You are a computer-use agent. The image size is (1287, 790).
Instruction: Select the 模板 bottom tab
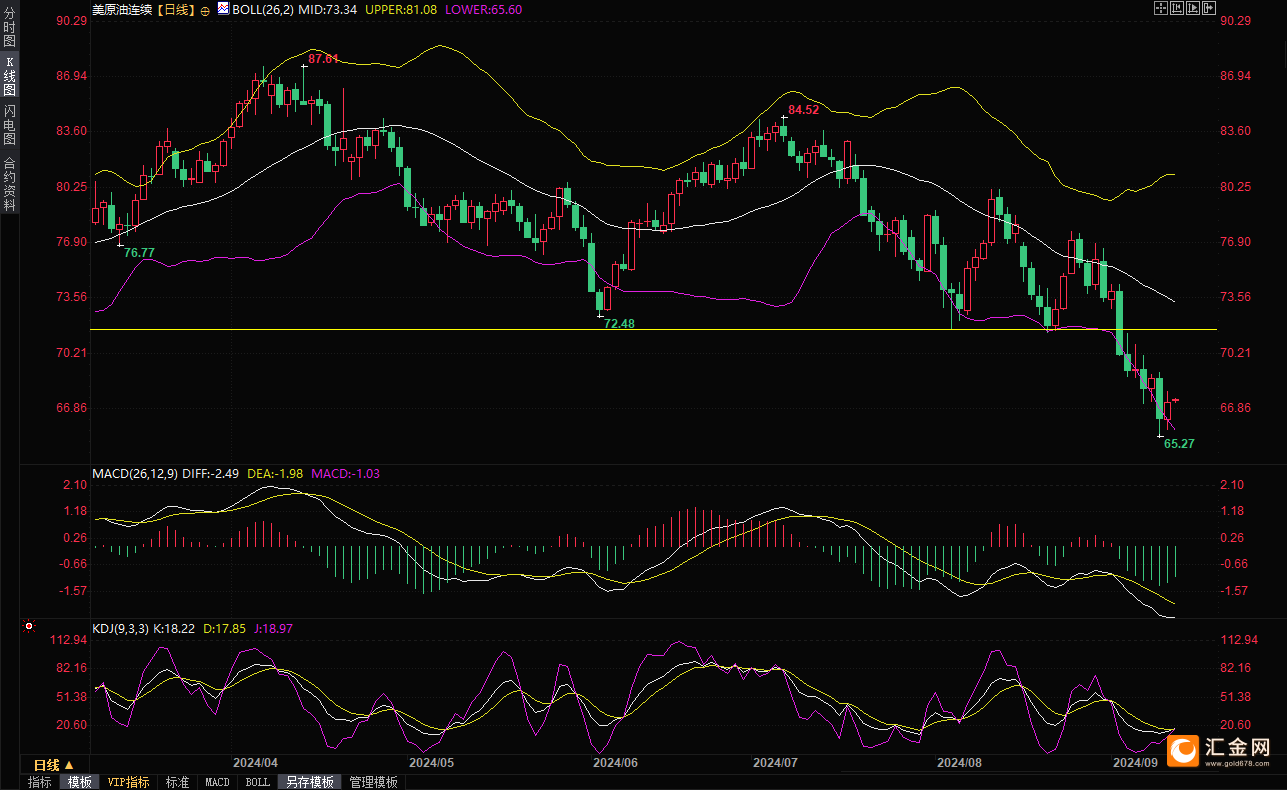(x=80, y=782)
